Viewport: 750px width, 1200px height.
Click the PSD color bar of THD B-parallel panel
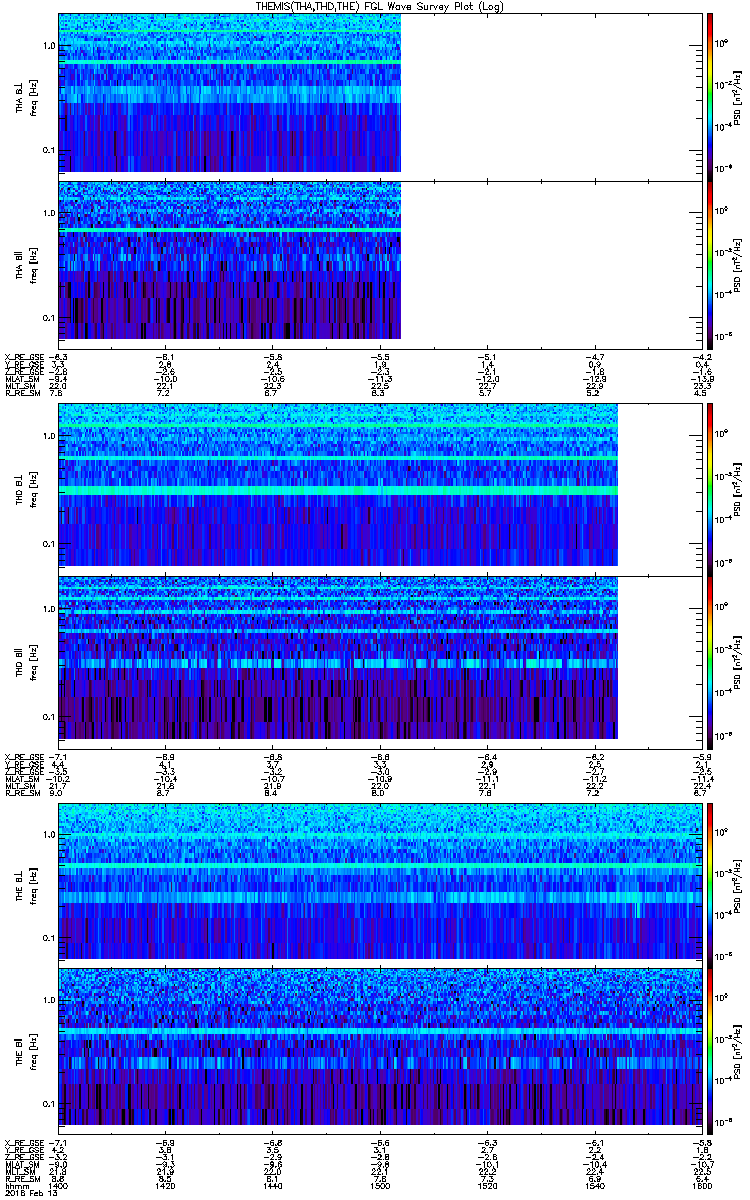pos(709,662)
